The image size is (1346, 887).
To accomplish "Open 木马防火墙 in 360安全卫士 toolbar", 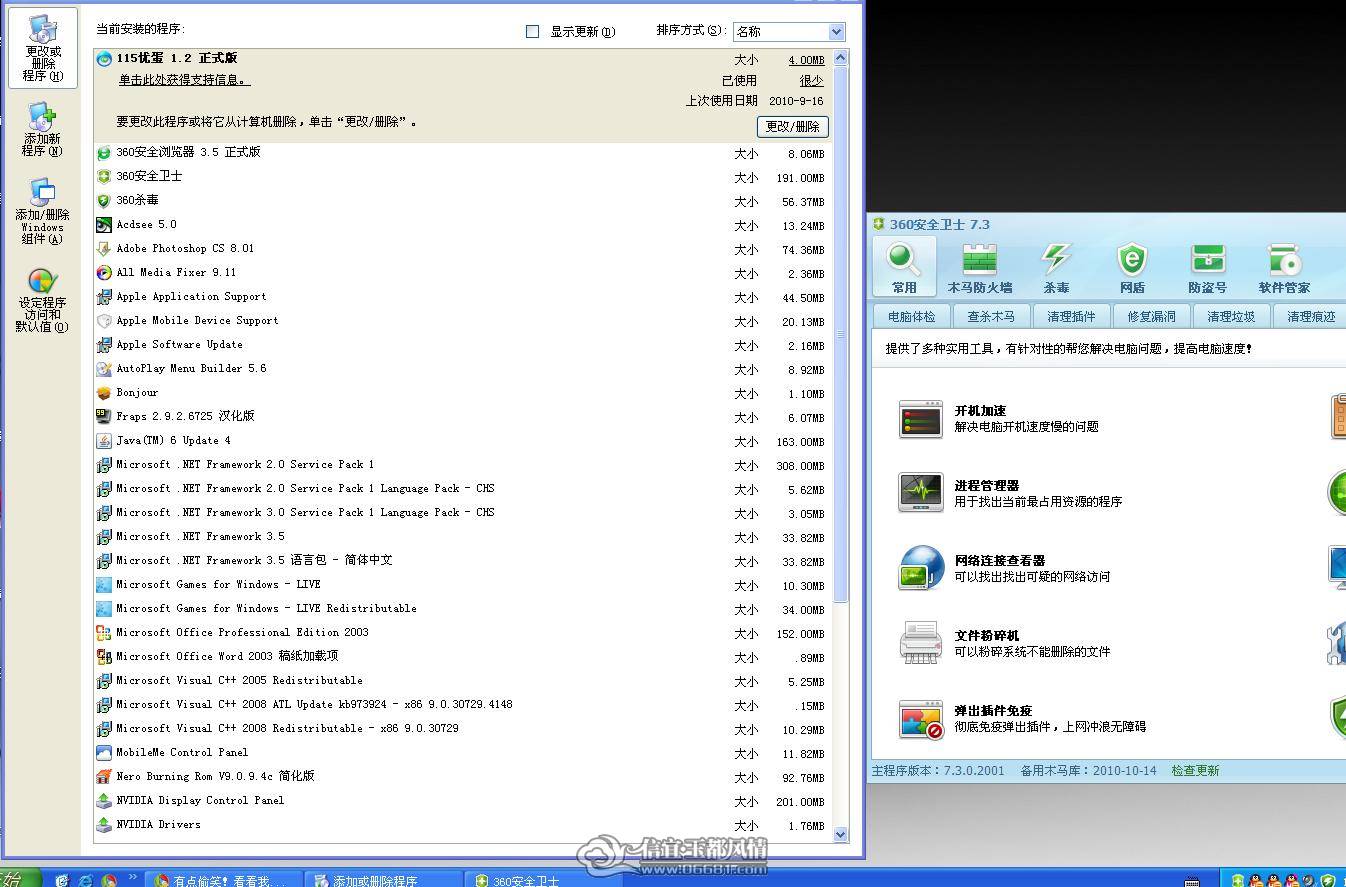I will (980, 268).
